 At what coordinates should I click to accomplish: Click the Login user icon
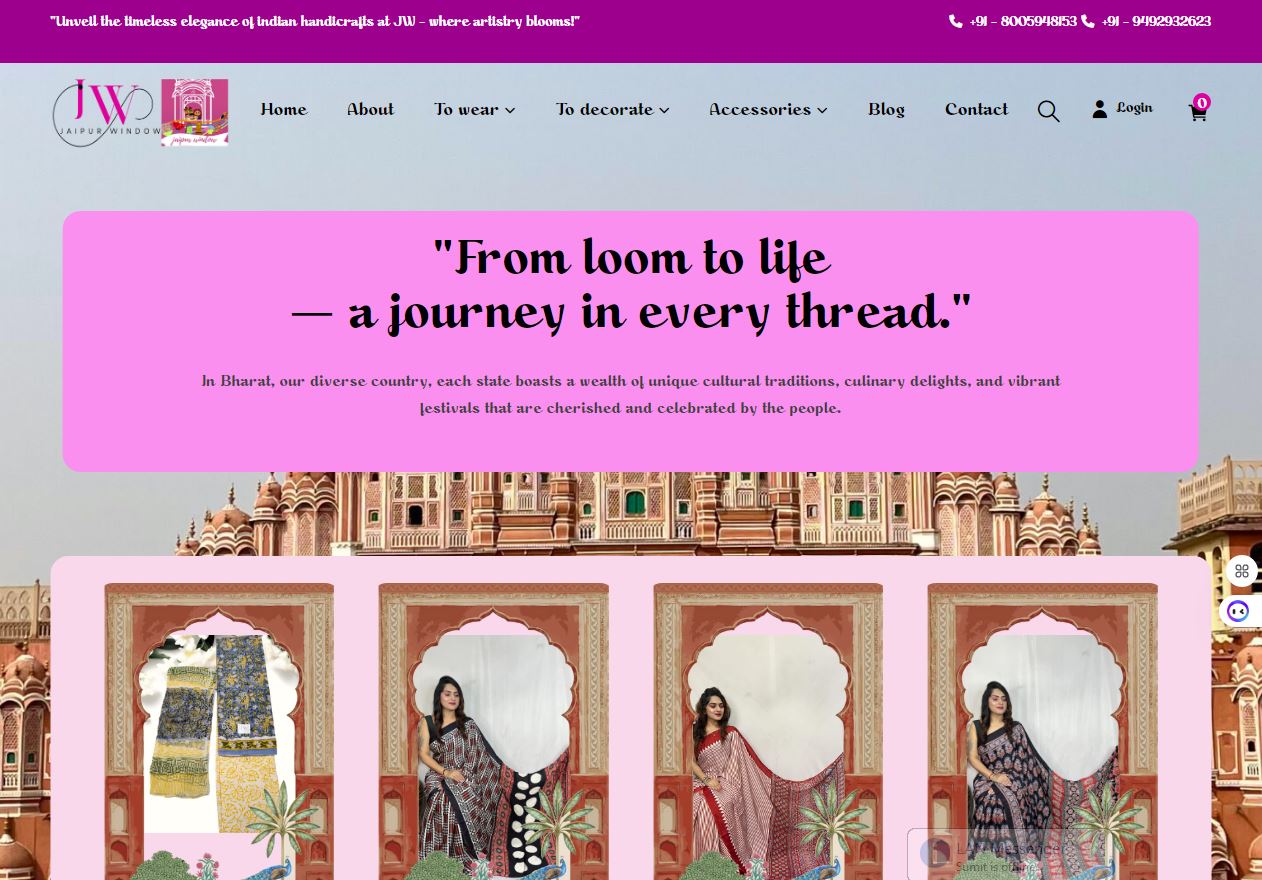click(x=1099, y=109)
